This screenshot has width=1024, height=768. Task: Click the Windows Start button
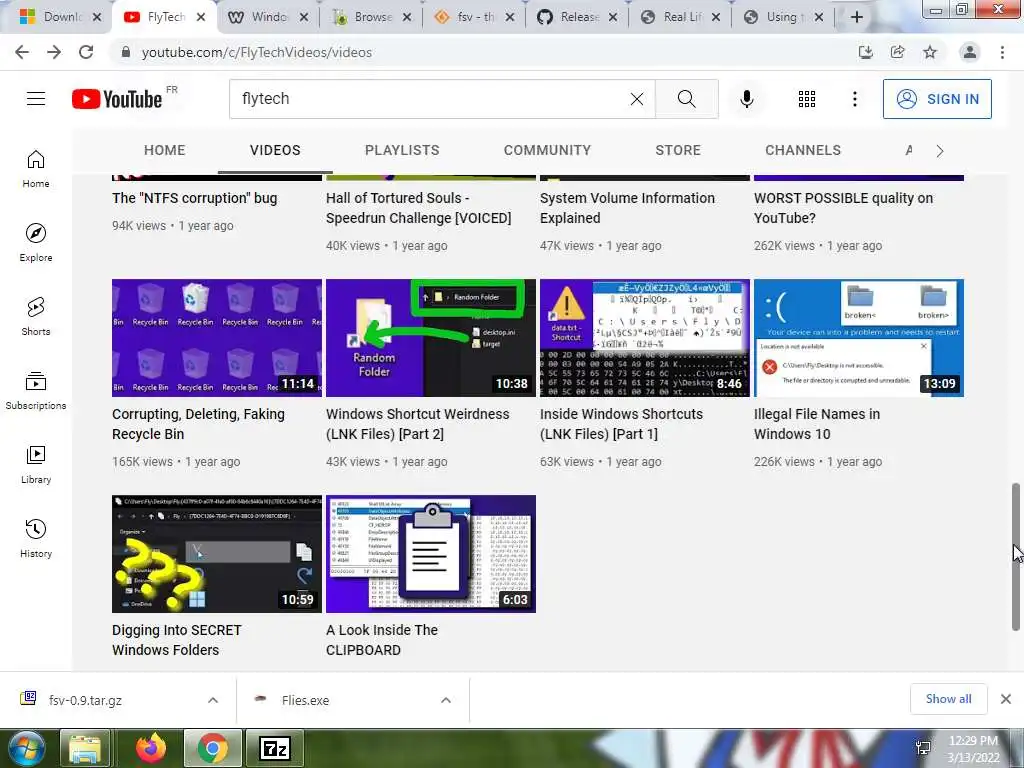(25, 748)
